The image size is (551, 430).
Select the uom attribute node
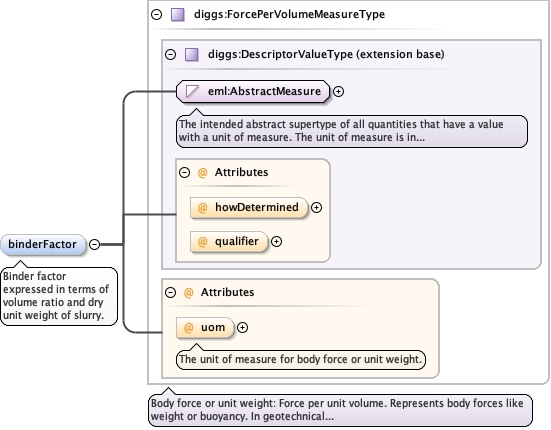coord(205,327)
